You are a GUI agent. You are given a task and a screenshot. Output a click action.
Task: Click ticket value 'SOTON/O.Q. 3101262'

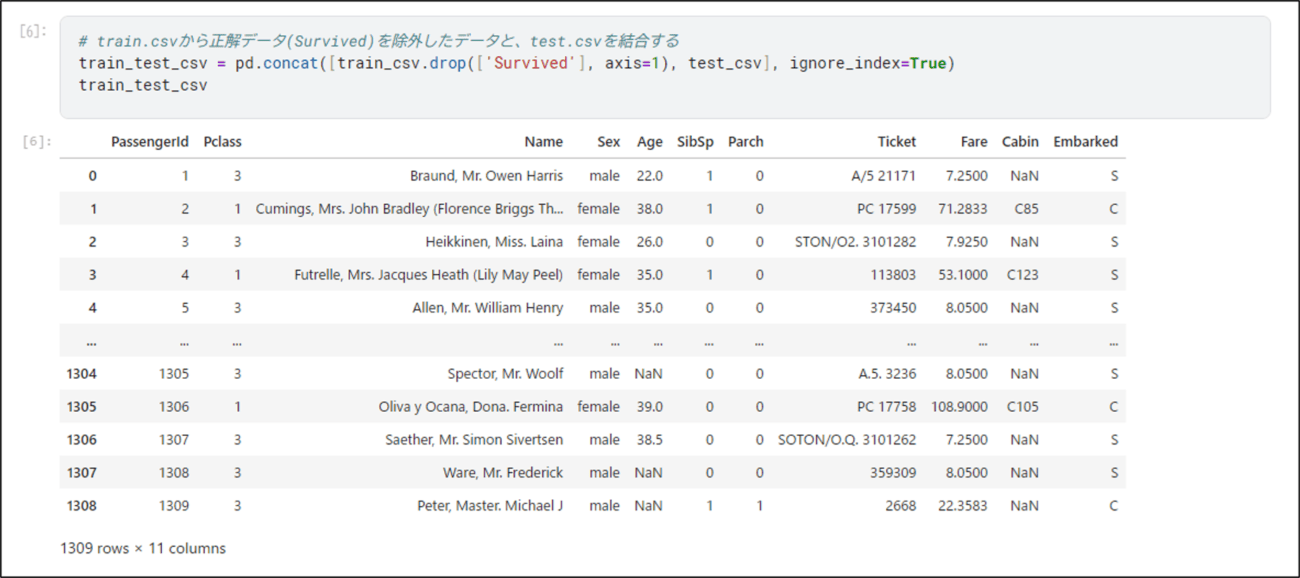click(x=847, y=440)
